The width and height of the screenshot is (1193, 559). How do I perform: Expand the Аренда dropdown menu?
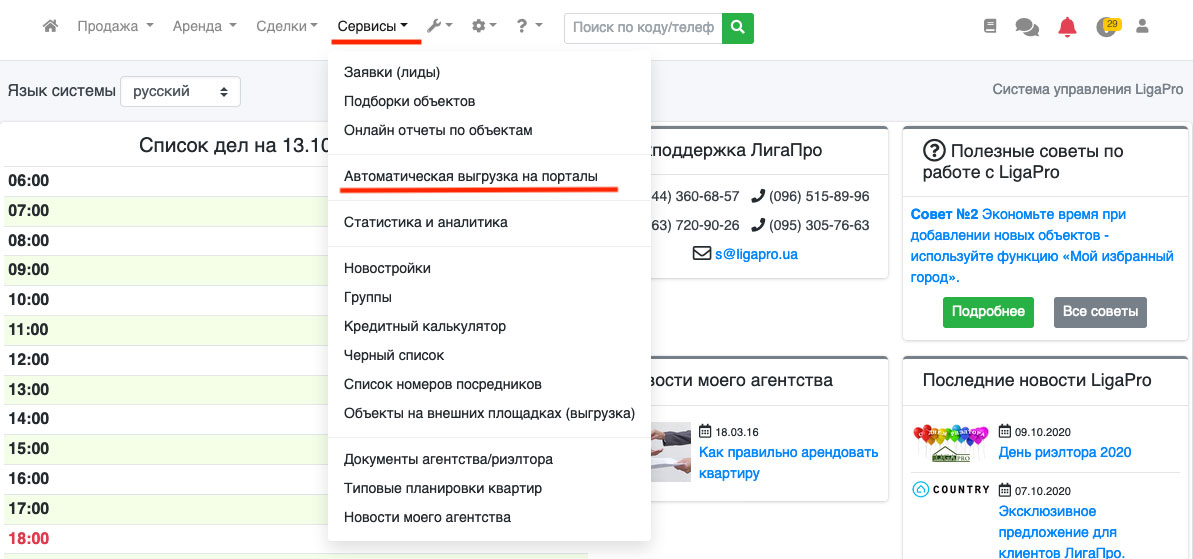tap(204, 27)
